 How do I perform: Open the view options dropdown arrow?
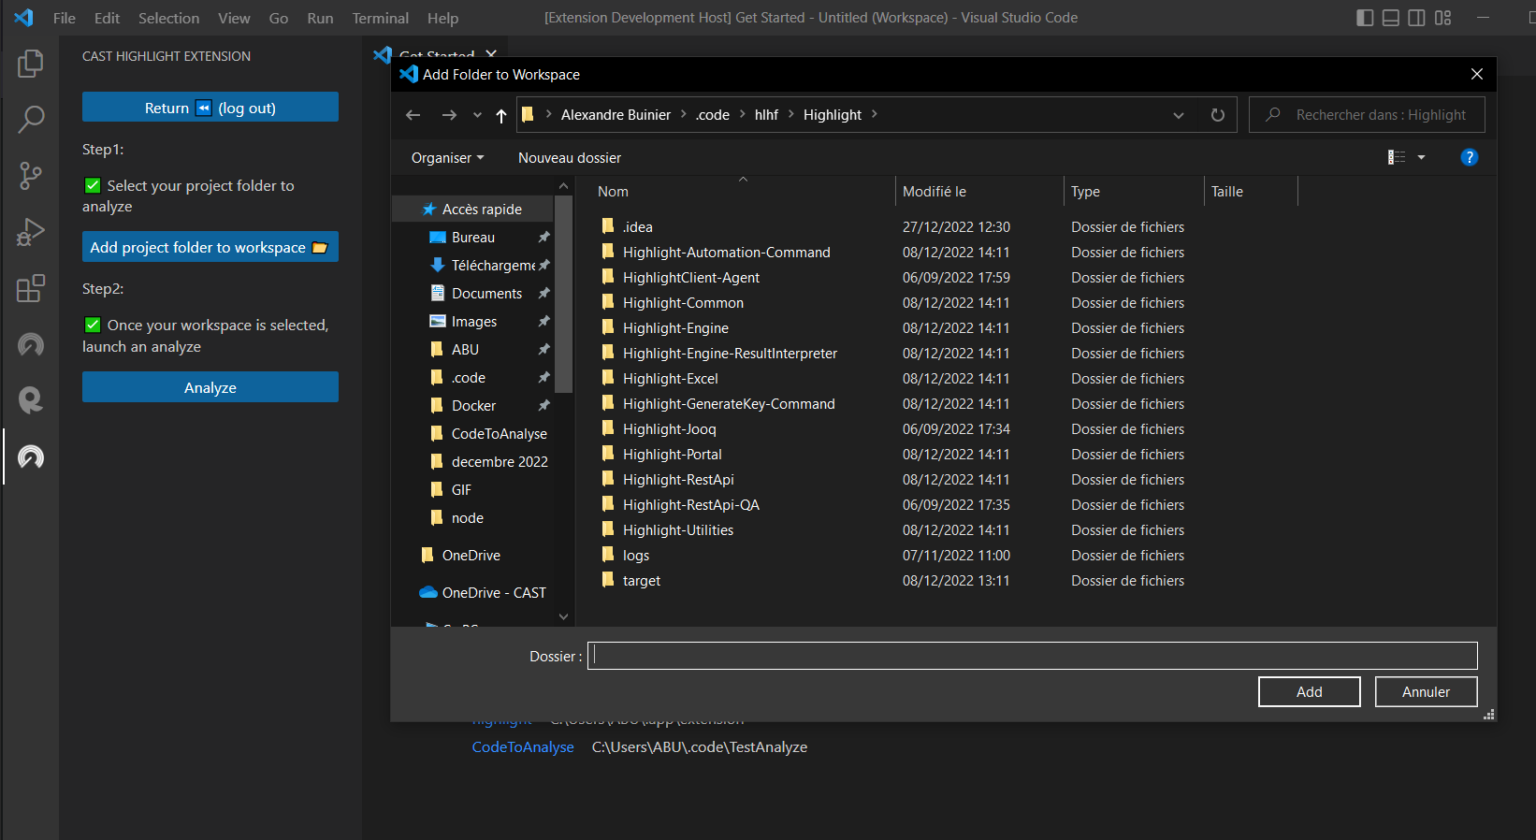[x=1421, y=157]
